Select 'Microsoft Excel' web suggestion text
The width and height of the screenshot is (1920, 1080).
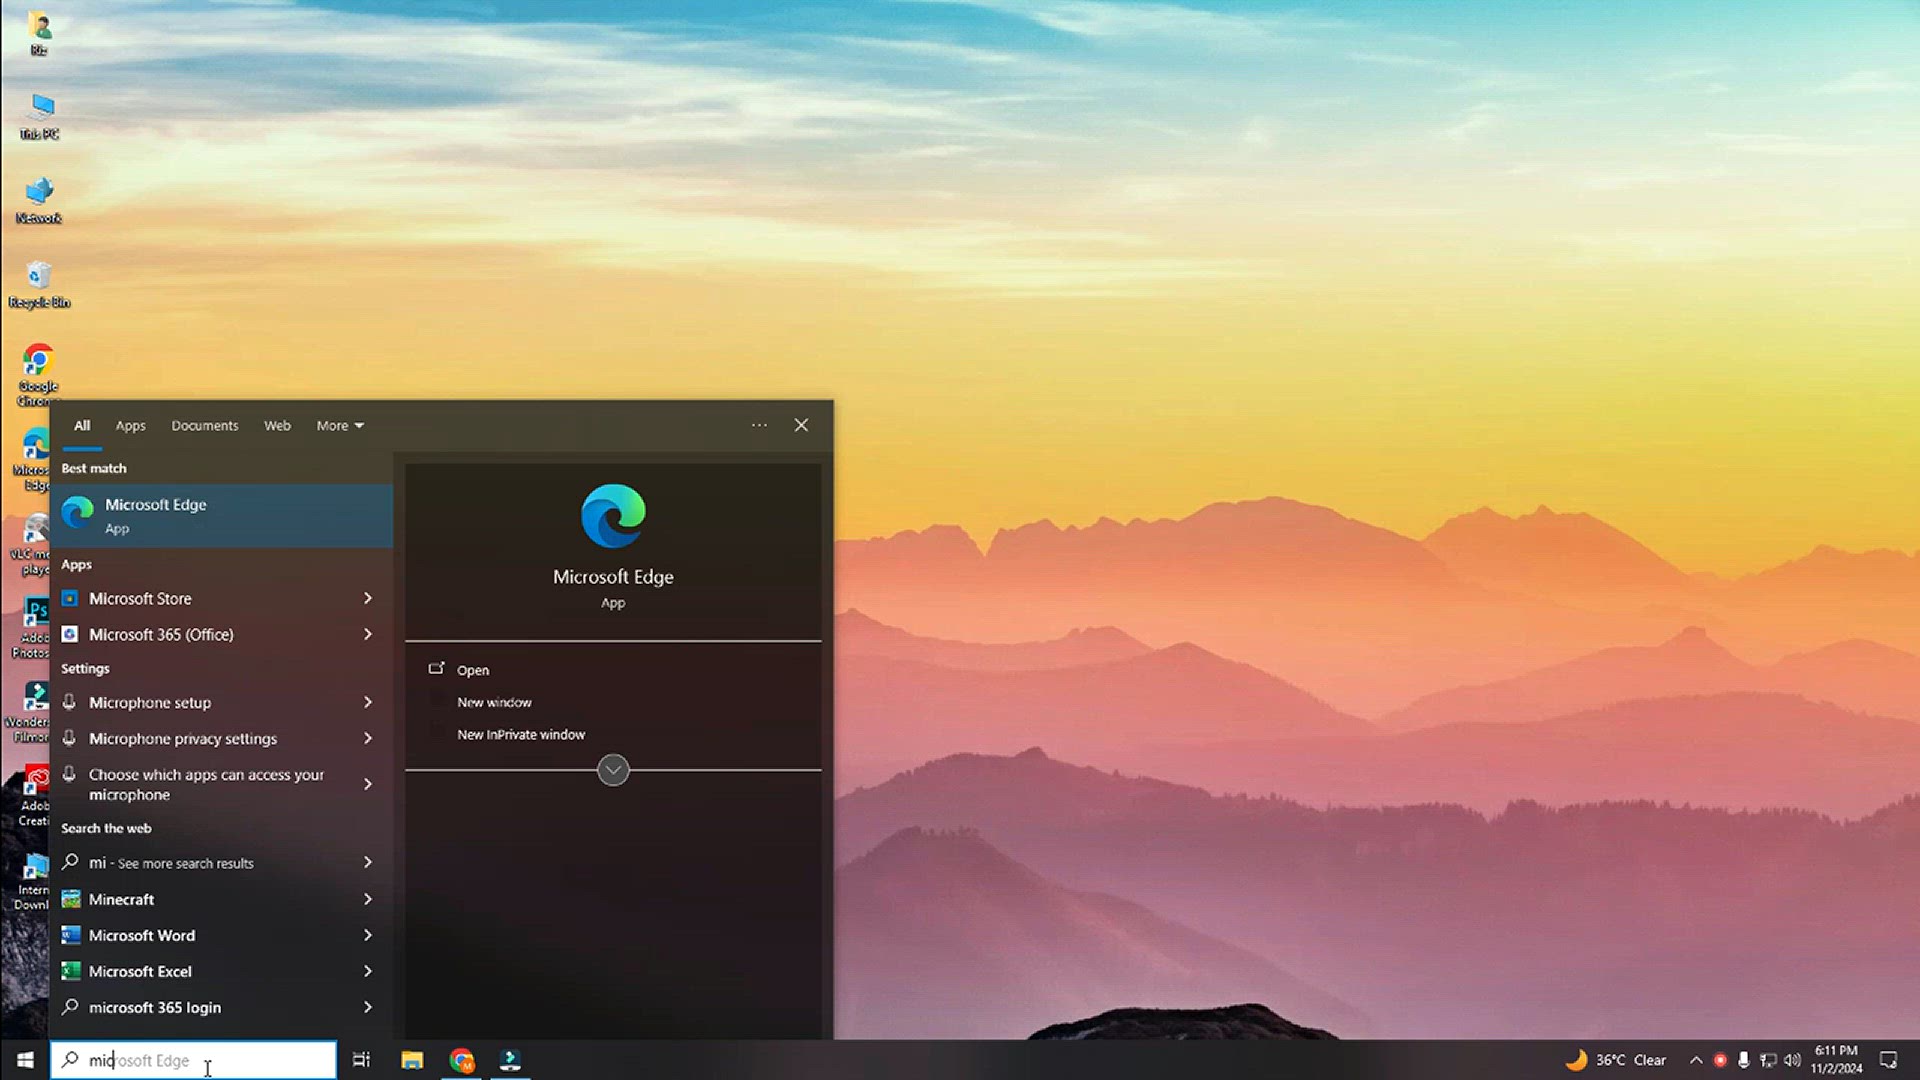point(140,971)
